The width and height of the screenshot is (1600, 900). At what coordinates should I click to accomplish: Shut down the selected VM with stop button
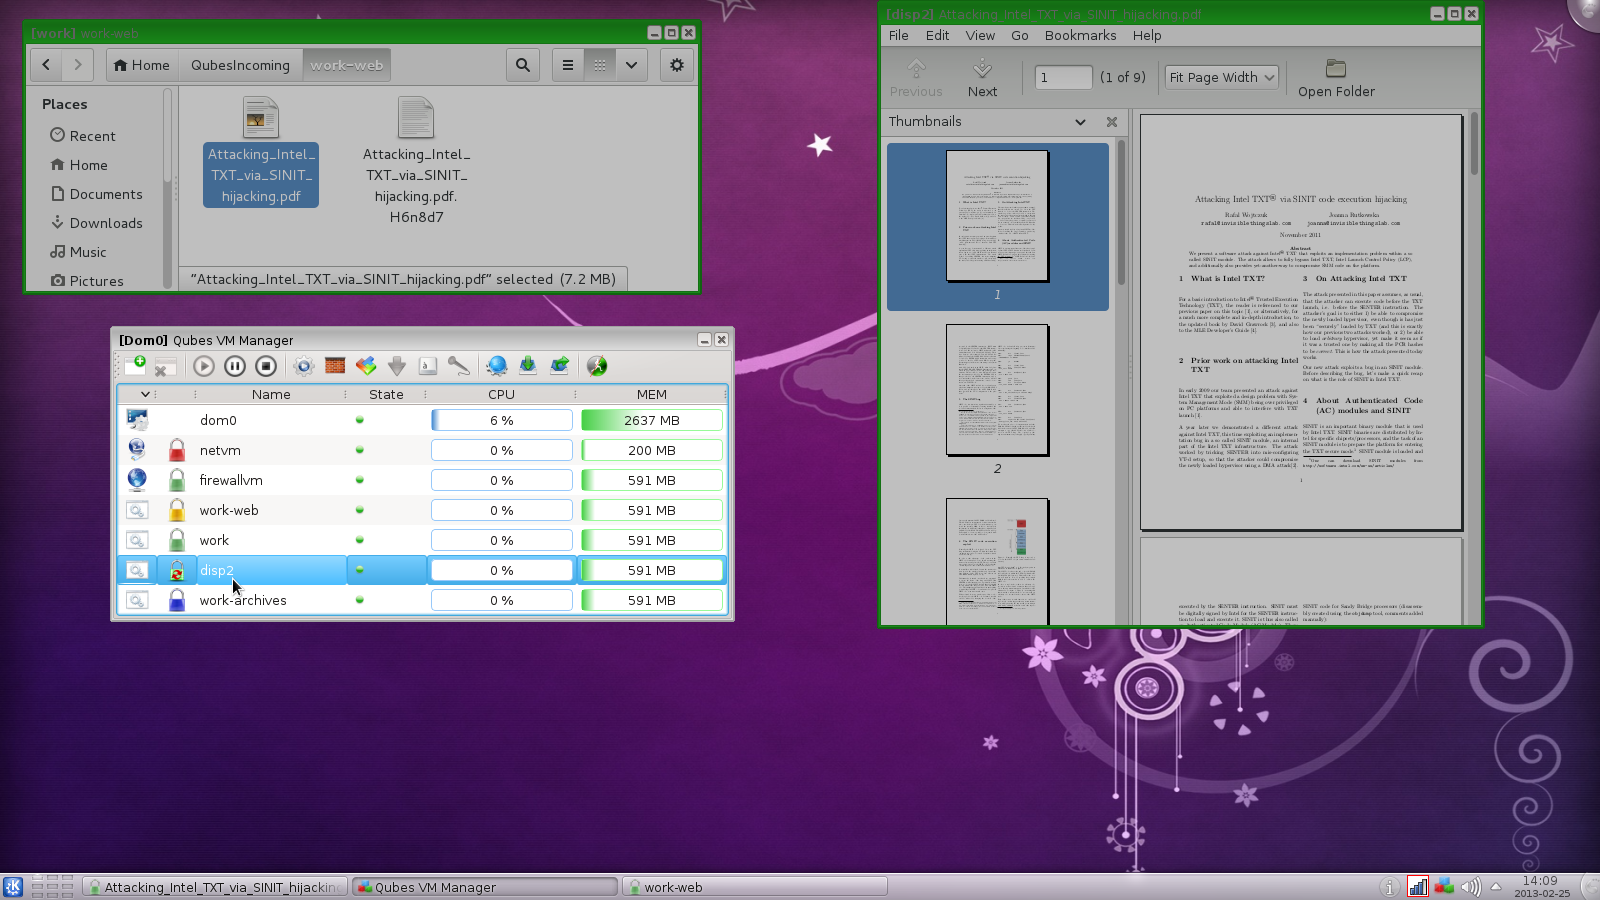pos(266,366)
